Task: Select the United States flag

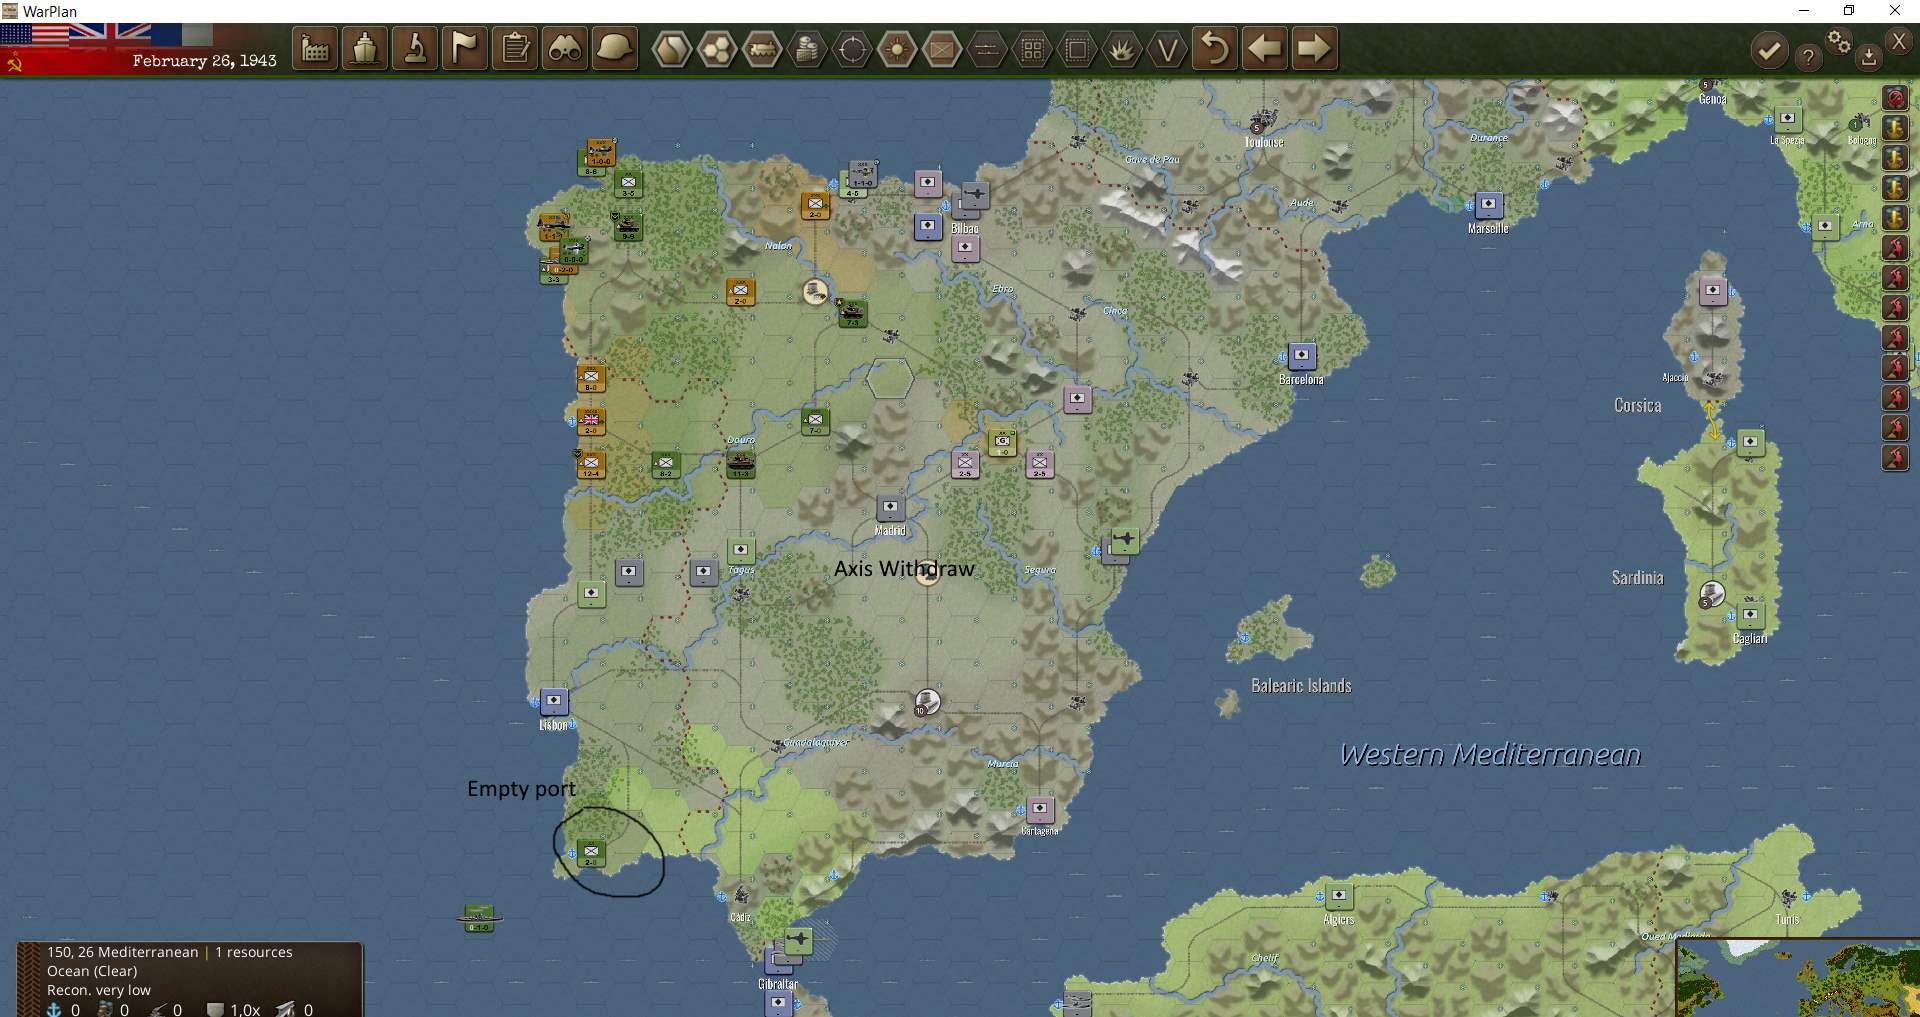Action: tap(34, 35)
